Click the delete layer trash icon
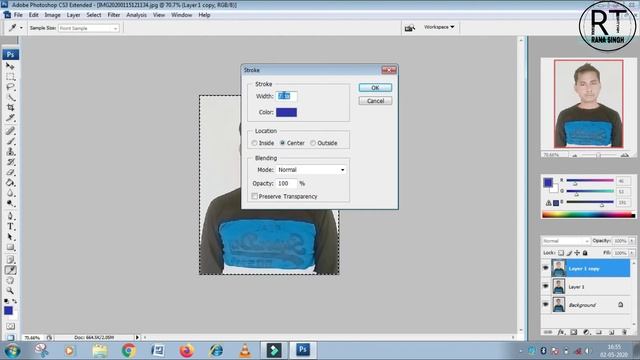The image size is (640, 360). click(624, 332)
